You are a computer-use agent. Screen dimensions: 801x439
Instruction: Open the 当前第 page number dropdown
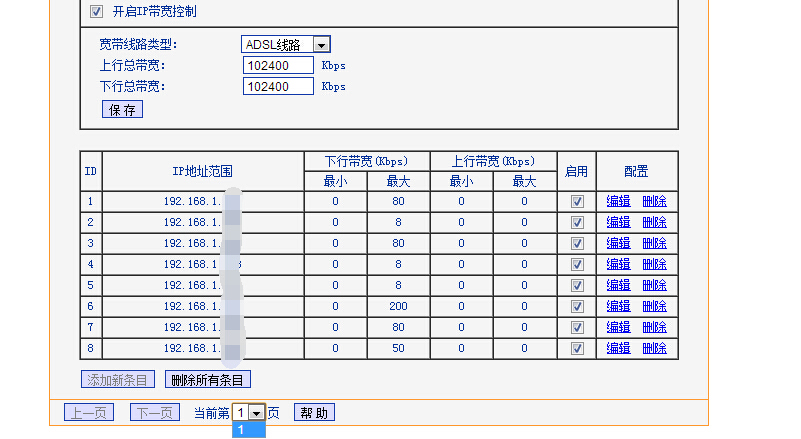click(249, 412)
